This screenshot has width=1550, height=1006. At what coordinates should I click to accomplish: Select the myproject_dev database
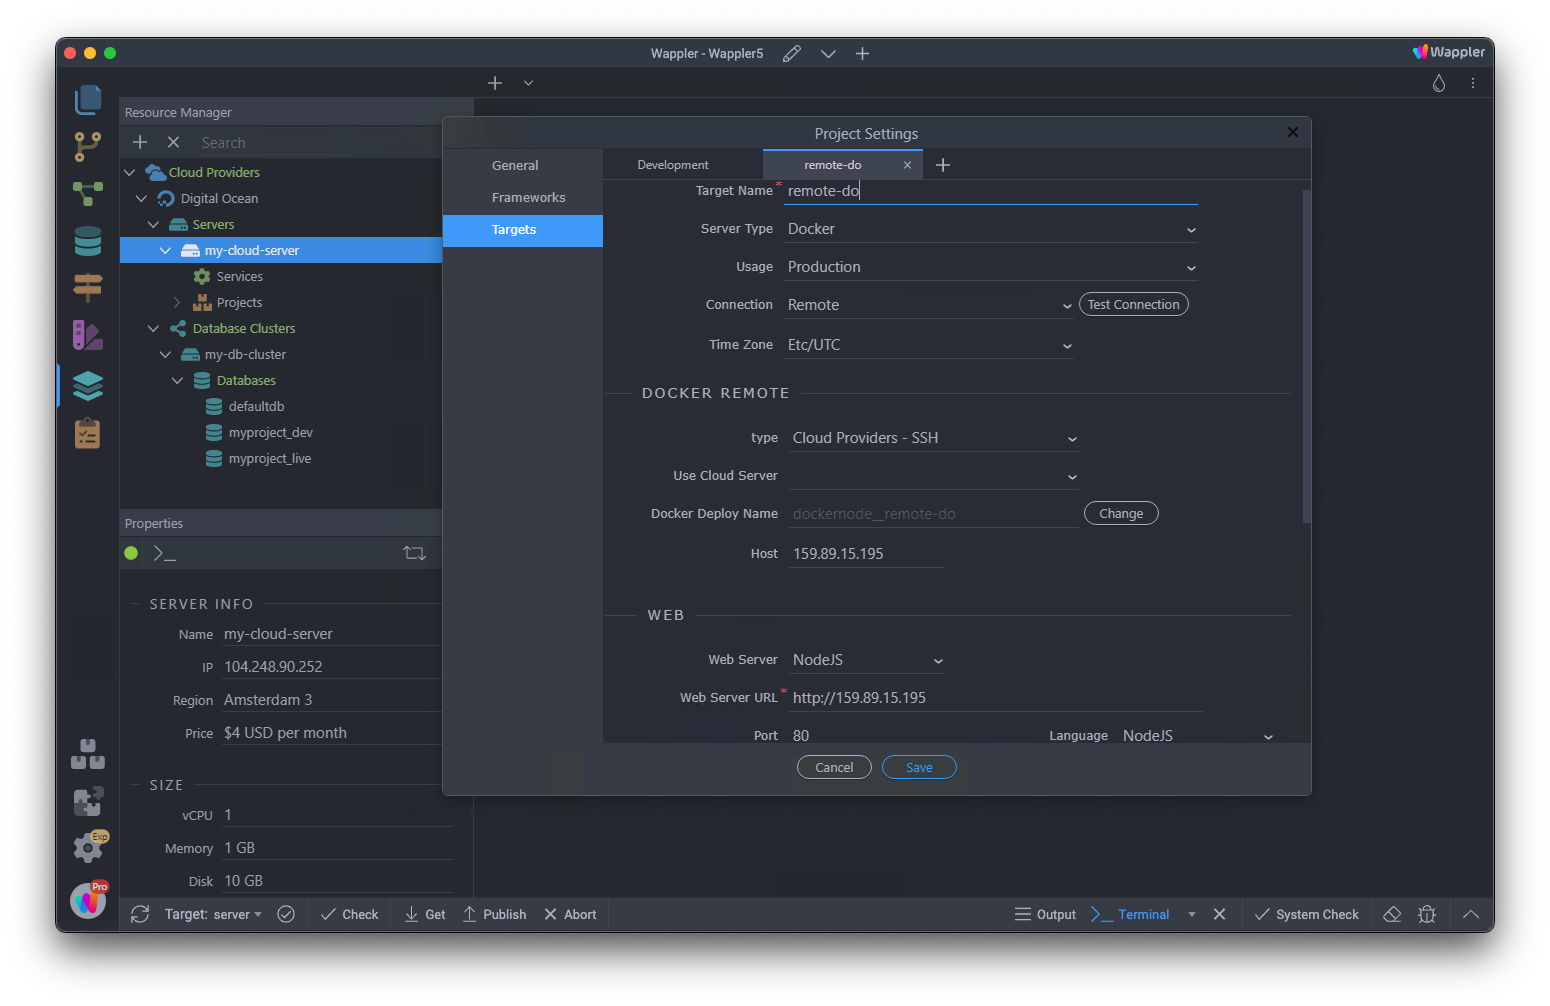tap(270, 433)
